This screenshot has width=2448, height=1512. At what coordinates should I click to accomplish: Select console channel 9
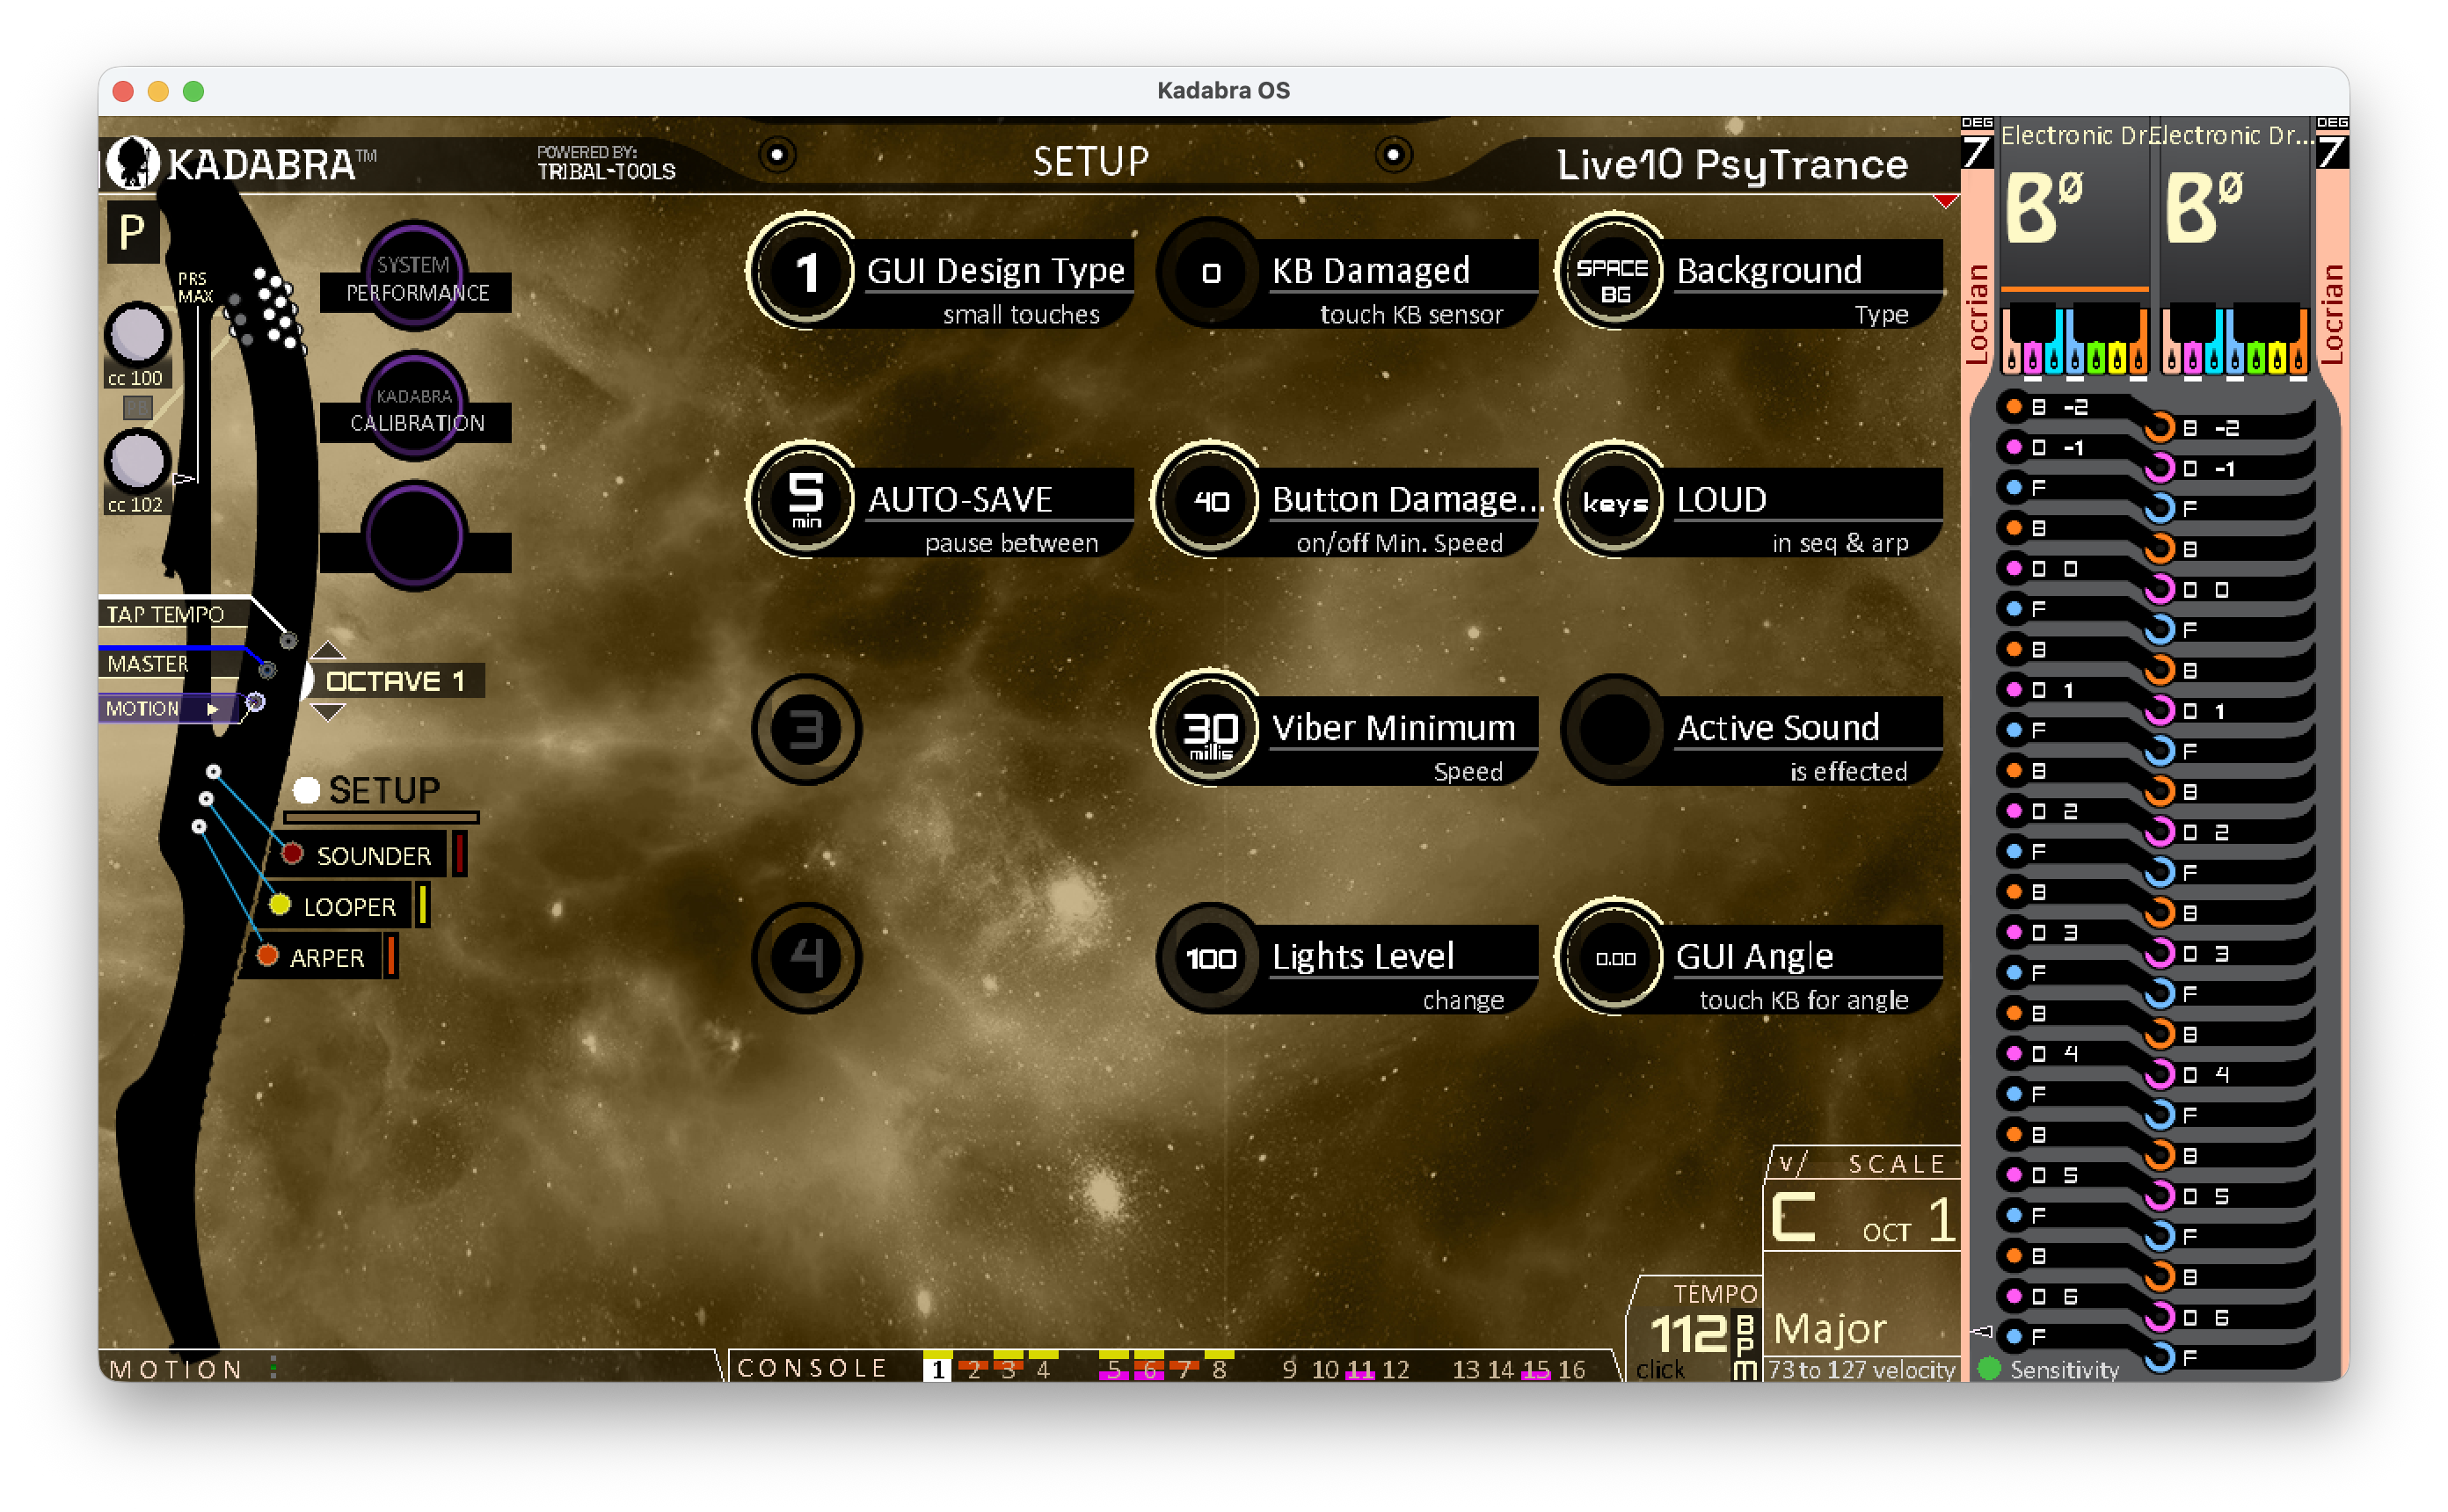1289,1368
